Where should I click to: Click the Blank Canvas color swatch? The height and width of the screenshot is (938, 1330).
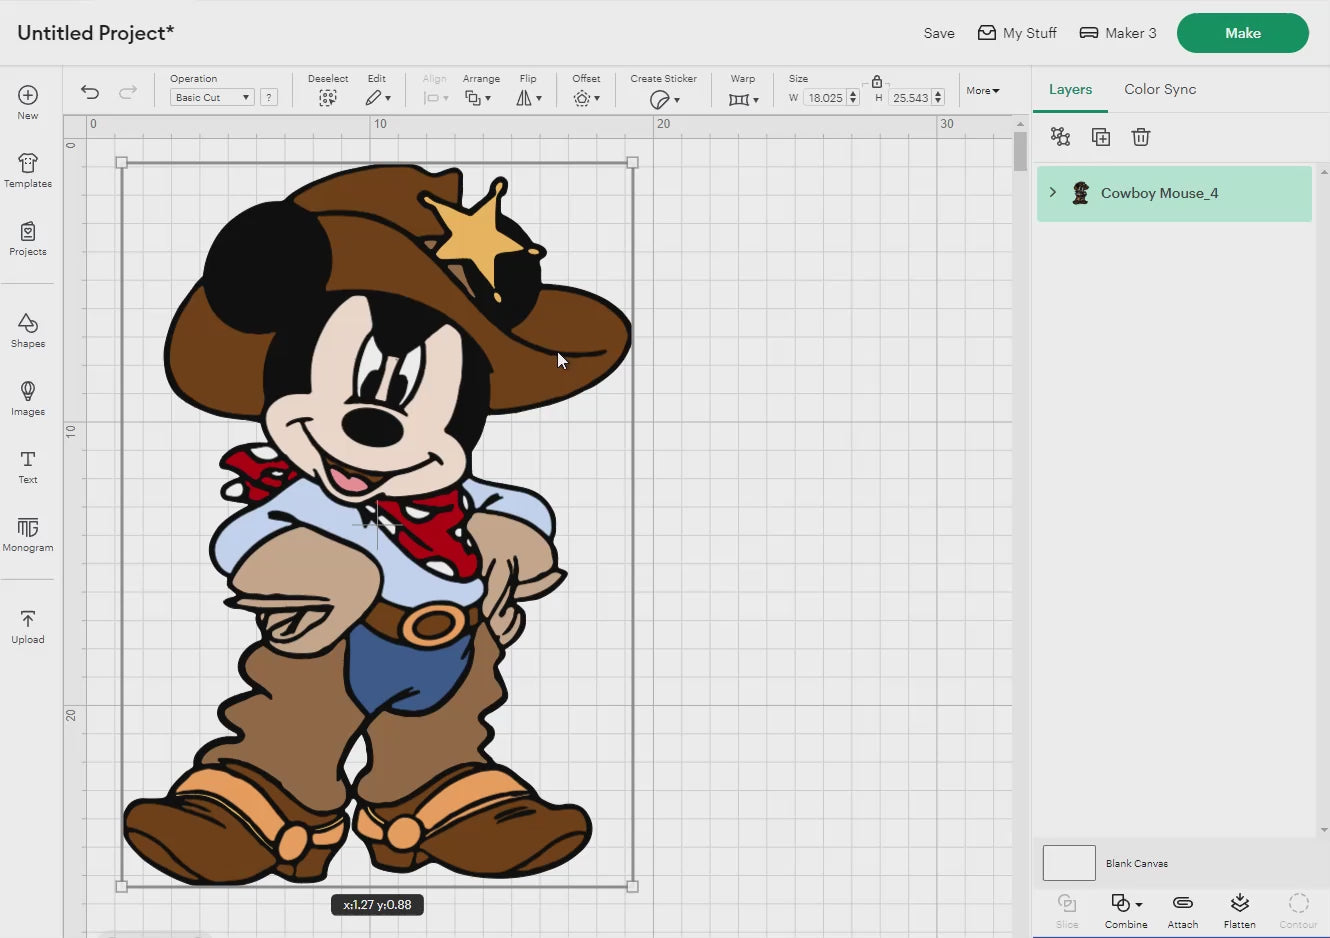1069,863
